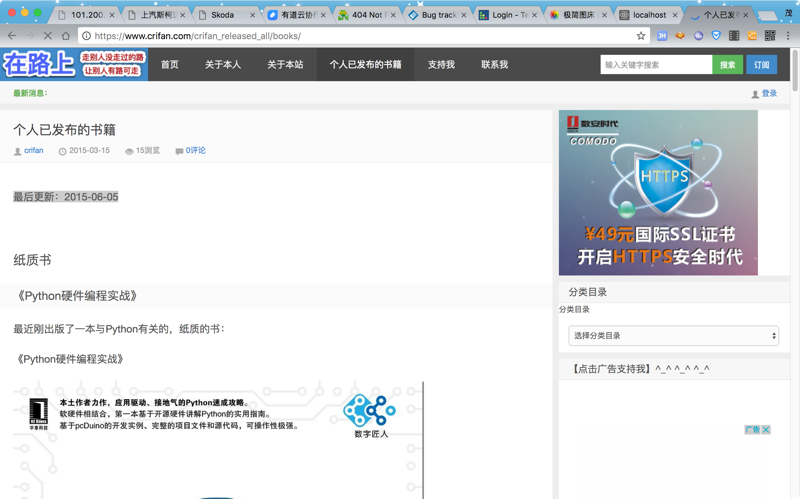Focus the 输入关键字搜索 search box
Screen dimensions: 800x499
[656, 65]
